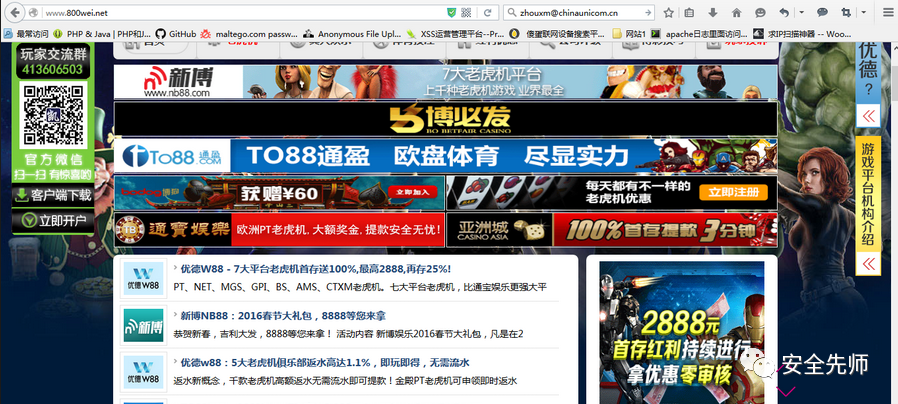The width and height of the screenshot is (898, 404).
Task: Click the green shield security icon
Action: click(452, 13)
